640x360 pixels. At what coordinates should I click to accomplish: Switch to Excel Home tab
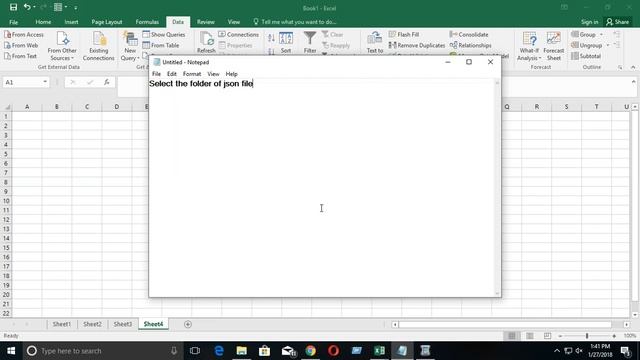(43, 22)
